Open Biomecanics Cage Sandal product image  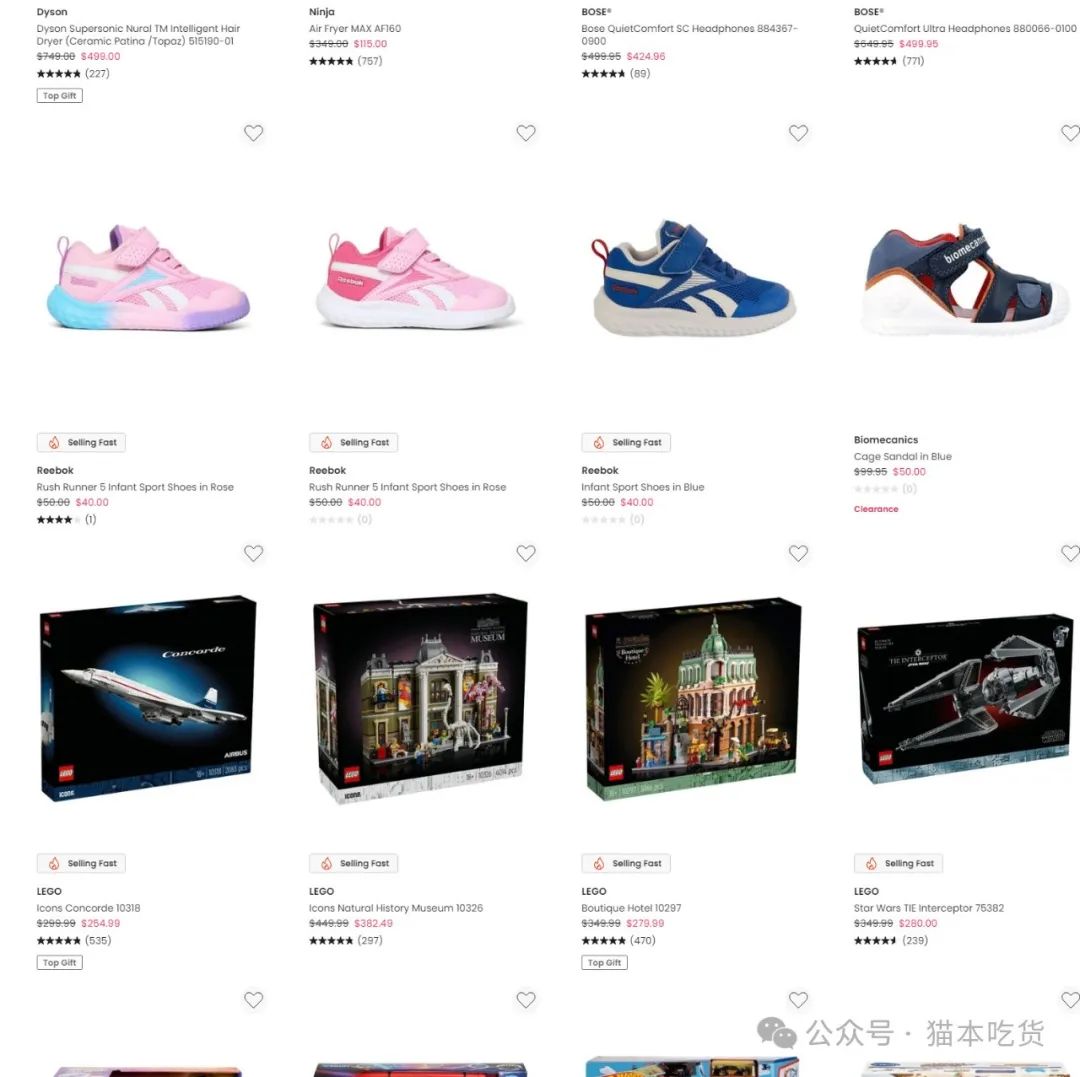[x=966, y=281]
